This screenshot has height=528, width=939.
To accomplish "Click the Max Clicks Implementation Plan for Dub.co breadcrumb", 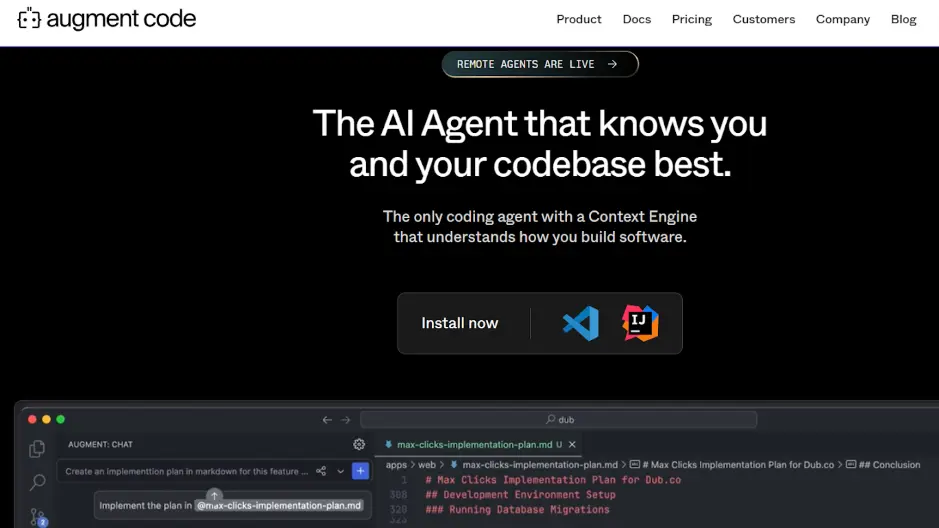I will coord(732,465).
